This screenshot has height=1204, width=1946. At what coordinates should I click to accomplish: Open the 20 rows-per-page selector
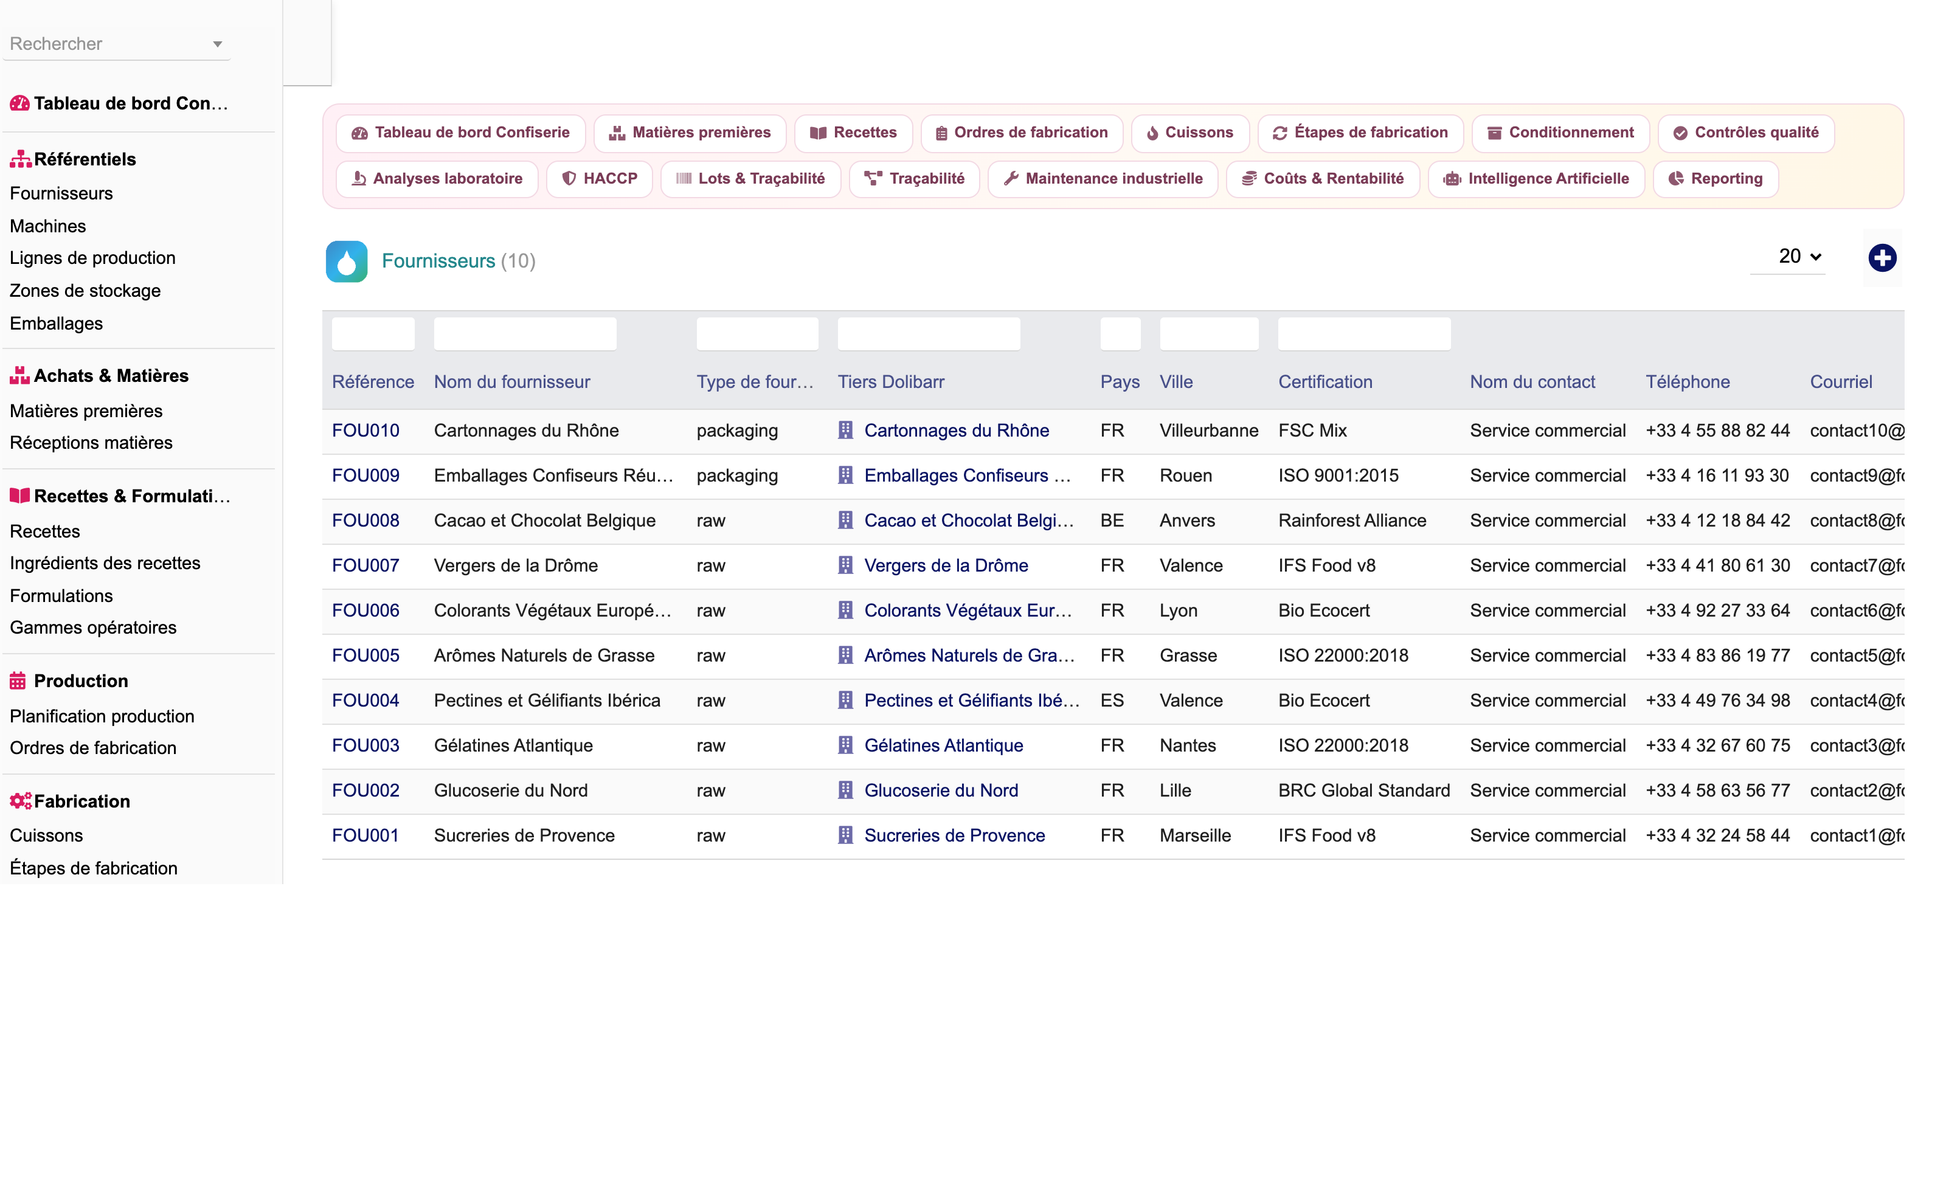pos(1800,257)
